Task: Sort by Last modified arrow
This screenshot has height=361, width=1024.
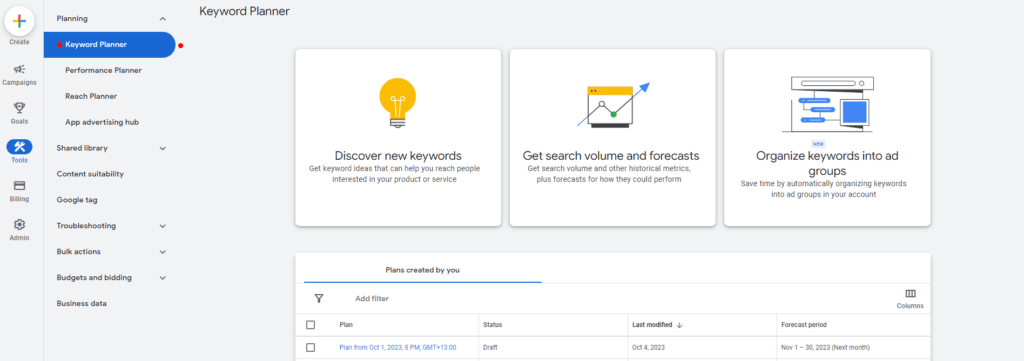Action: [679, 325]
